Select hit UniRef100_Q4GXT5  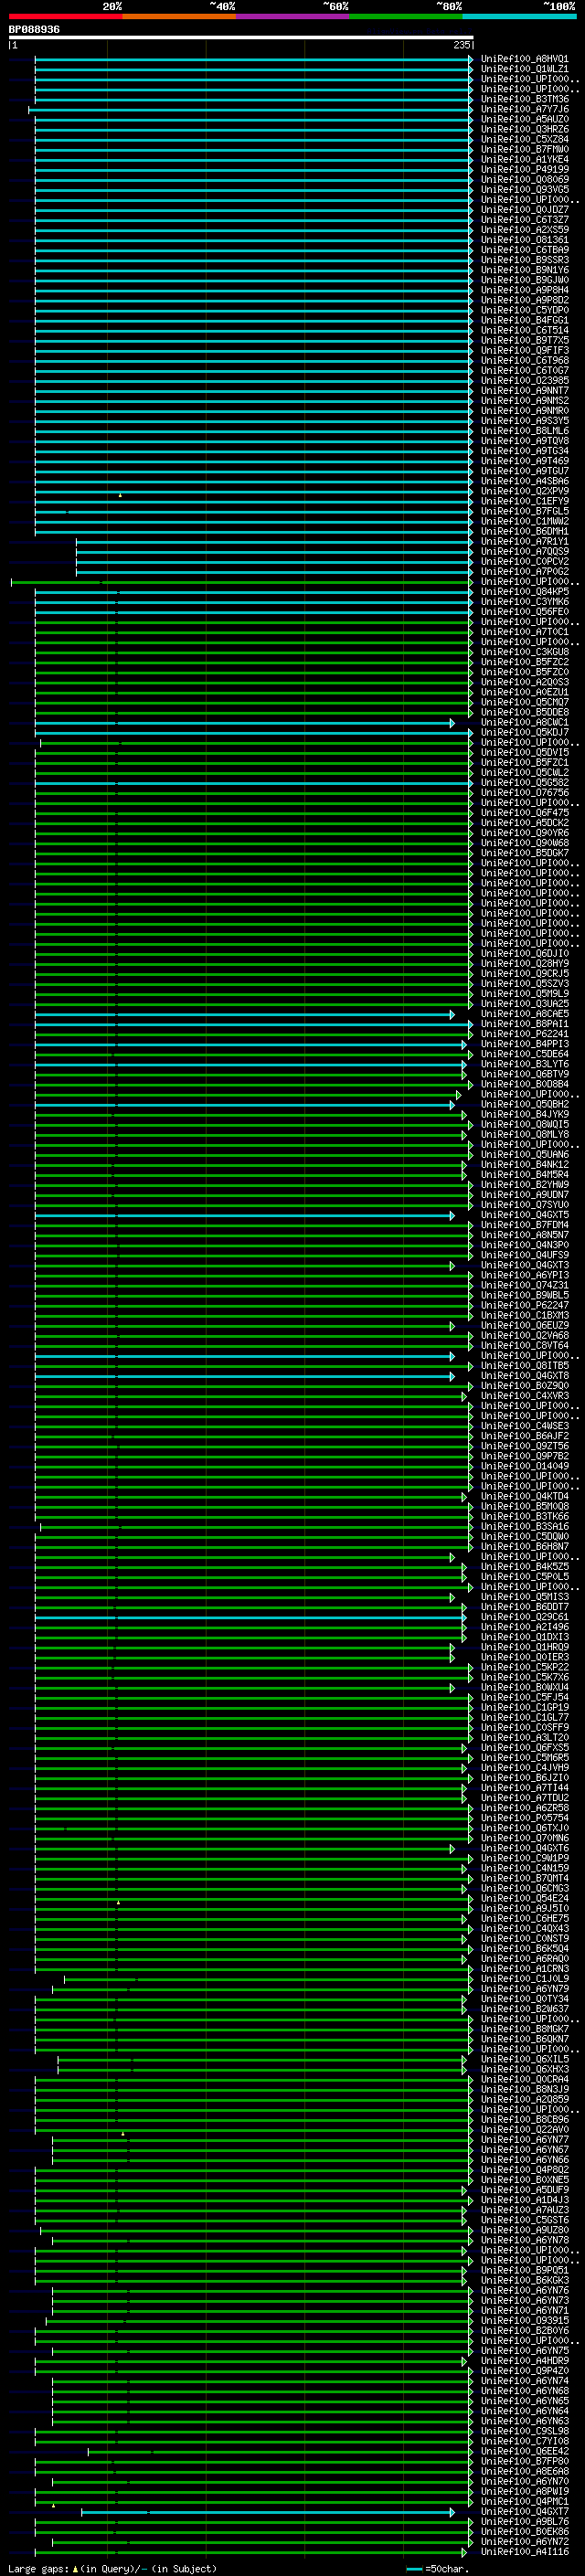(x=525, y=1215)
